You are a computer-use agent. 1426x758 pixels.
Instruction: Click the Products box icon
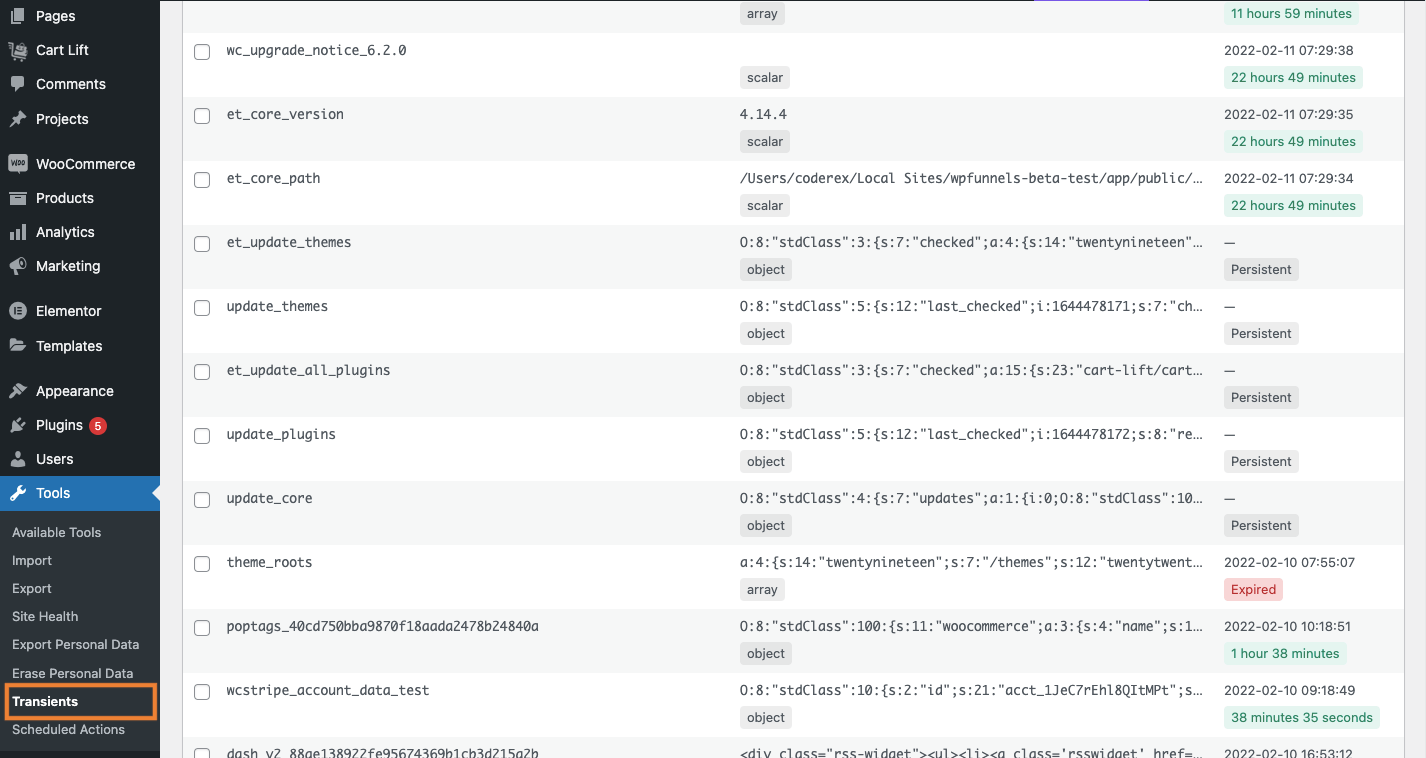click(18, 198)
